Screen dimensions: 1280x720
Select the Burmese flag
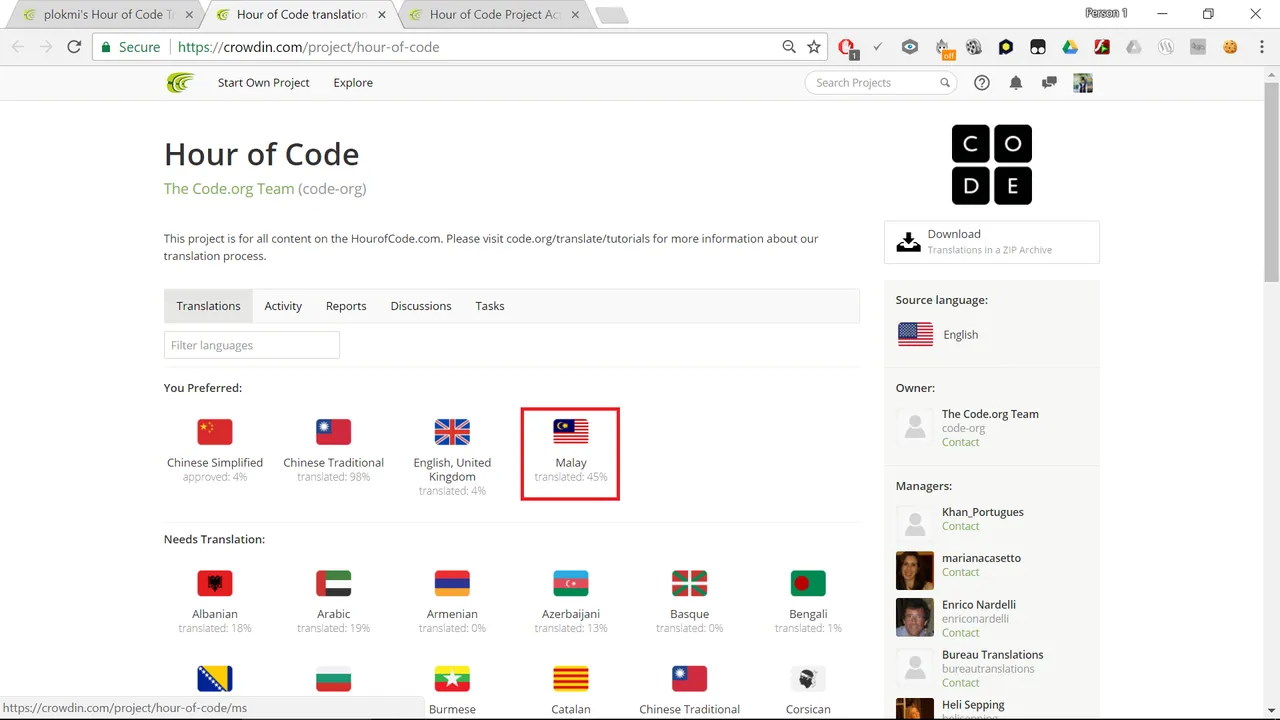[452, 679]
